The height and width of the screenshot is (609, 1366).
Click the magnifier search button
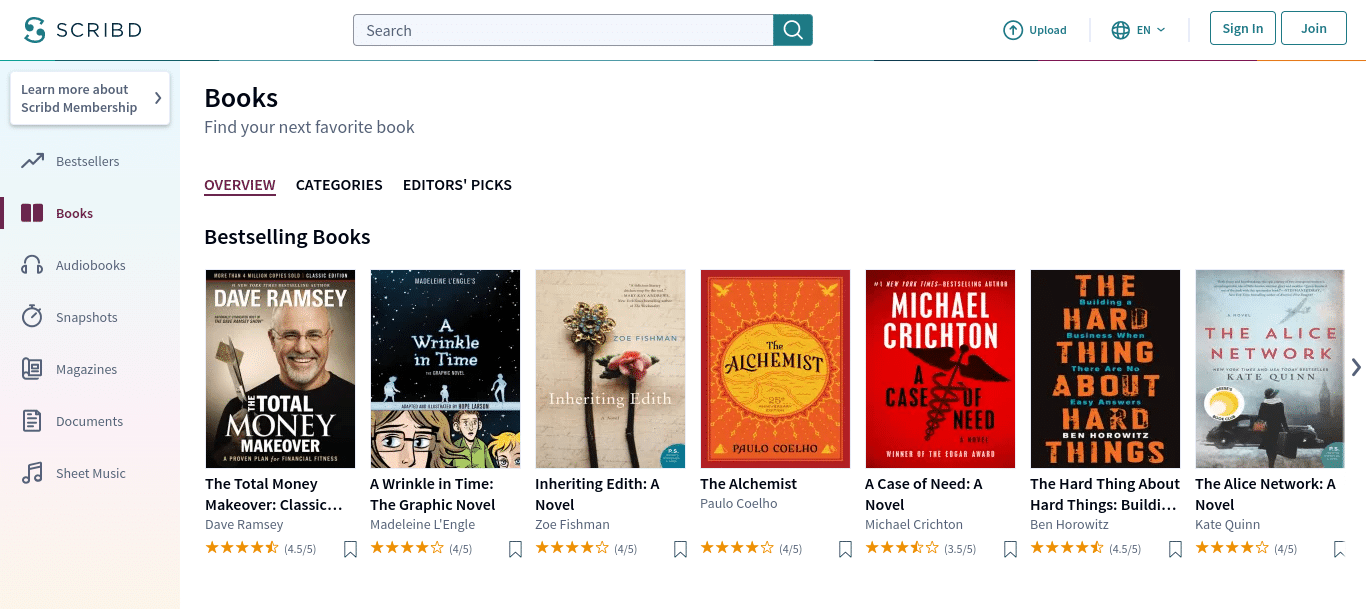tap(793, 30)
